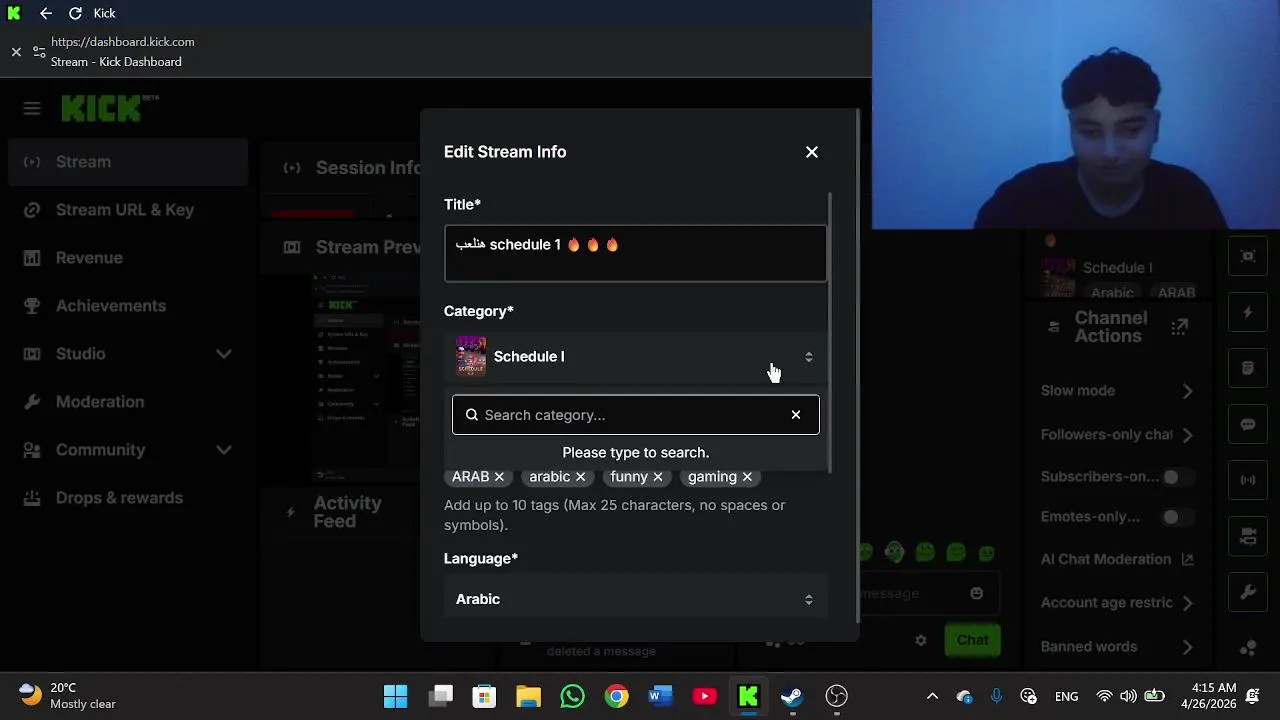Image resolution: width=1280 pixels, height=720 pixels.
Task: Click the ENG language indicator in taskbar
Action: 1066,696
